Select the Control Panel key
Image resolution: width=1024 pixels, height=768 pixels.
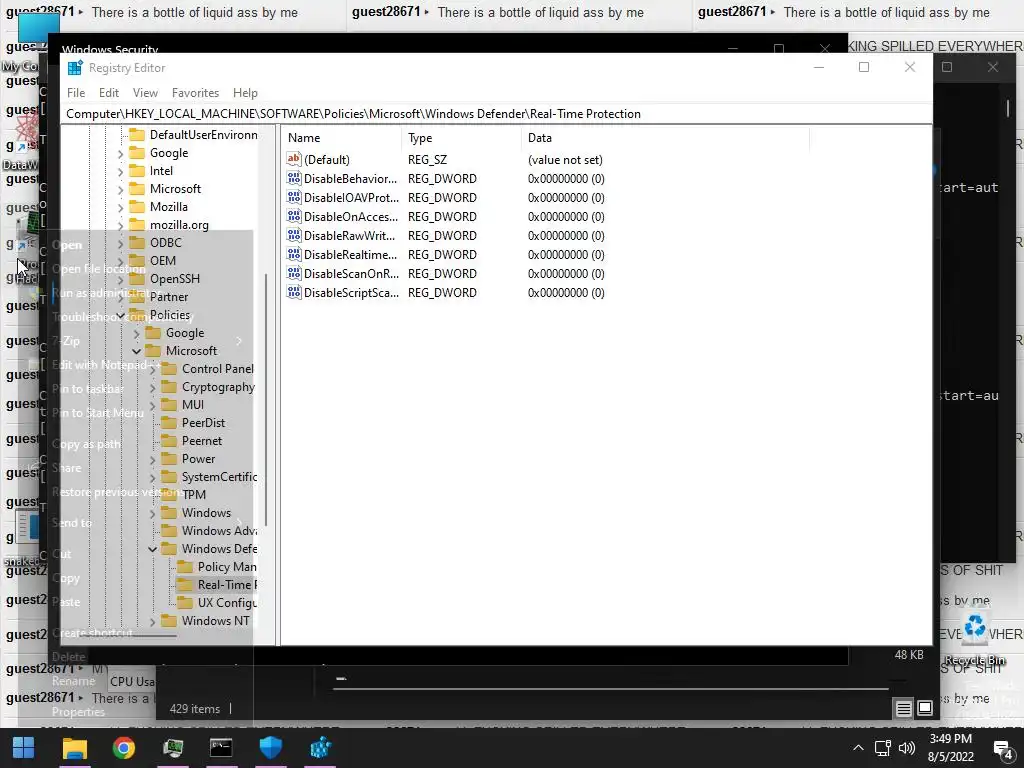[x=217, y=369]
